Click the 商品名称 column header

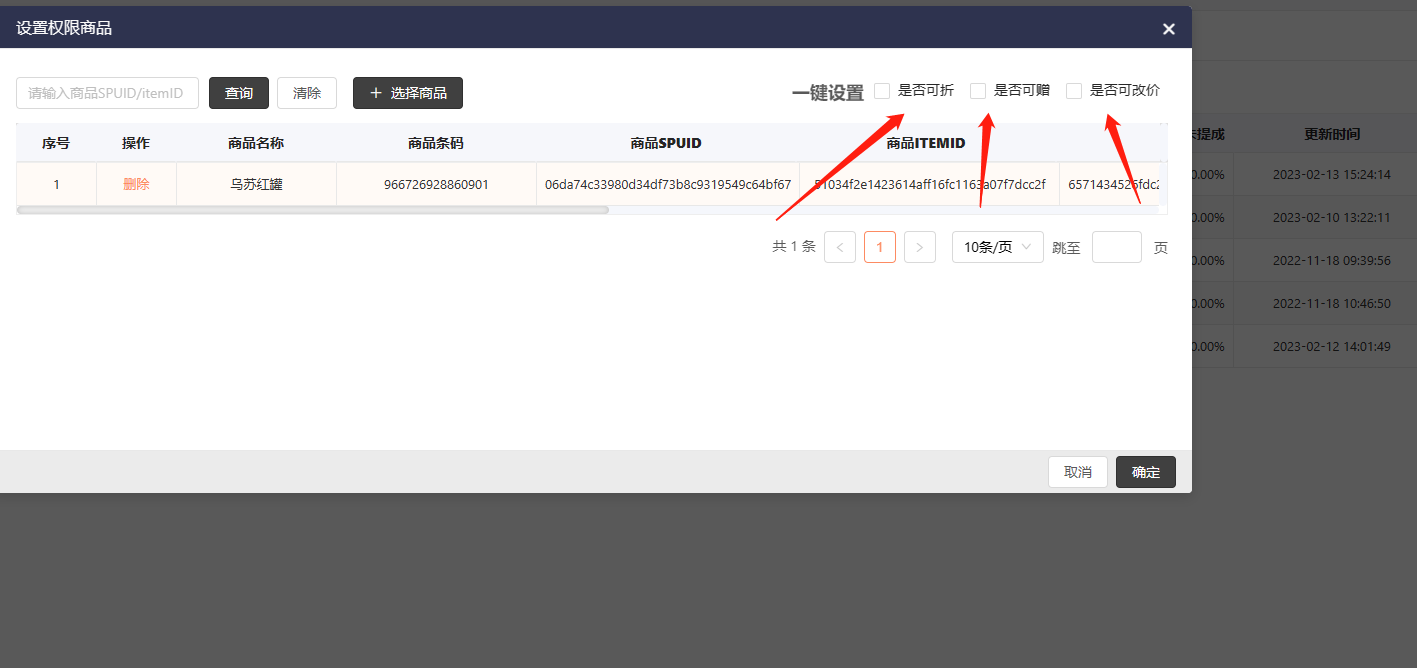pos(256,143)
